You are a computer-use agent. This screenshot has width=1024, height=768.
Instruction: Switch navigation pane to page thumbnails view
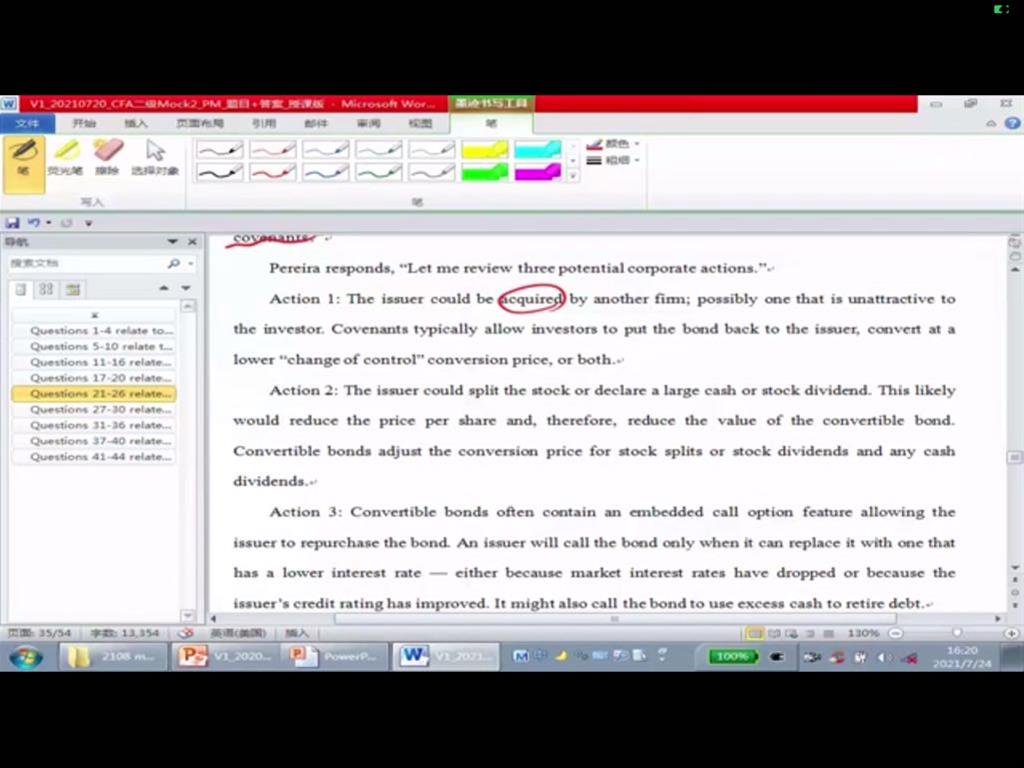tap(46, 289)
